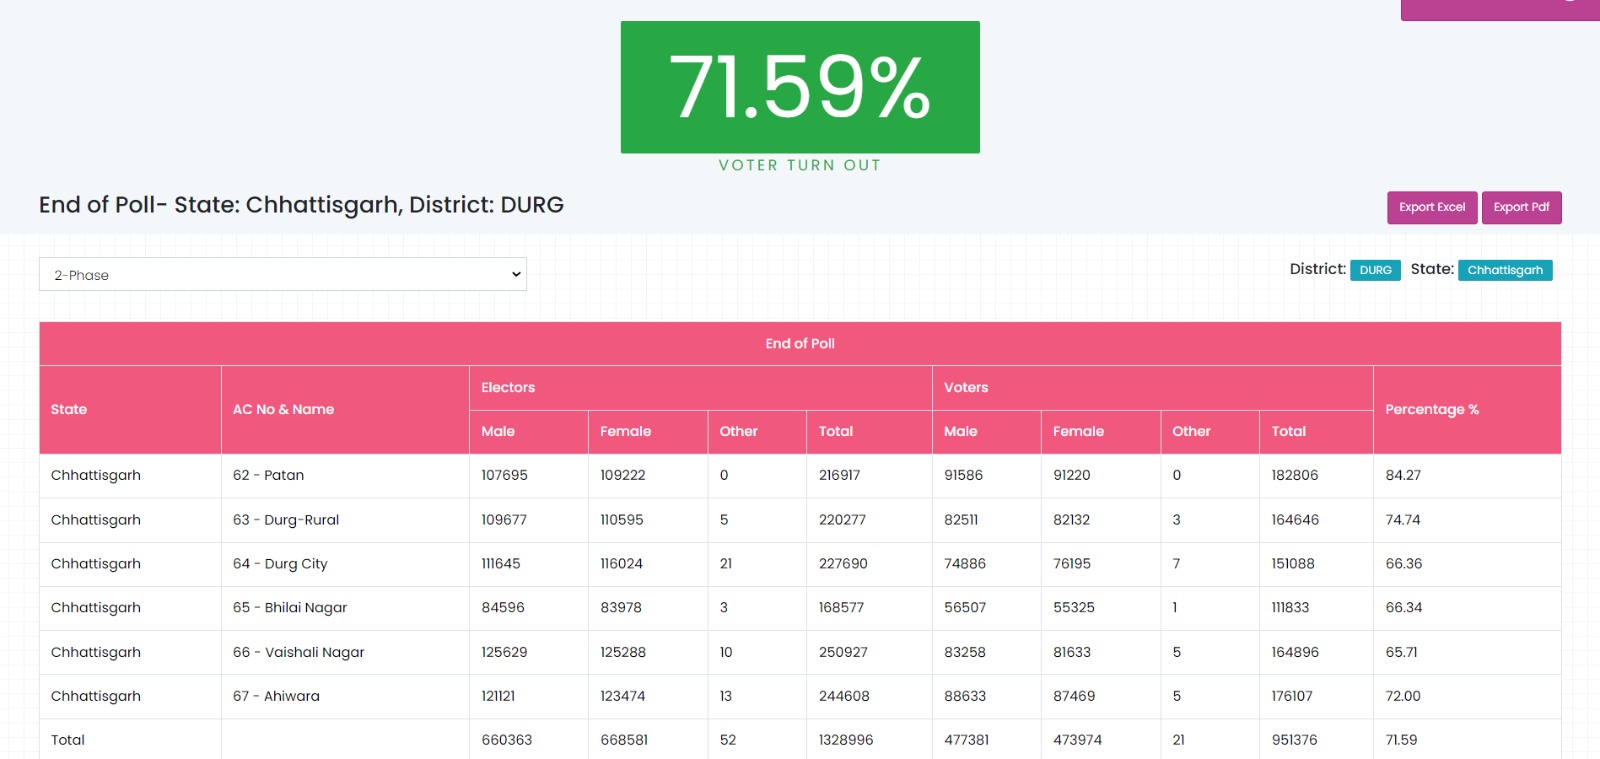This screenshot has height=759, width=1600.
Task: Click the overall percentage 71.59 in Total row
Action: (1401, 740)
